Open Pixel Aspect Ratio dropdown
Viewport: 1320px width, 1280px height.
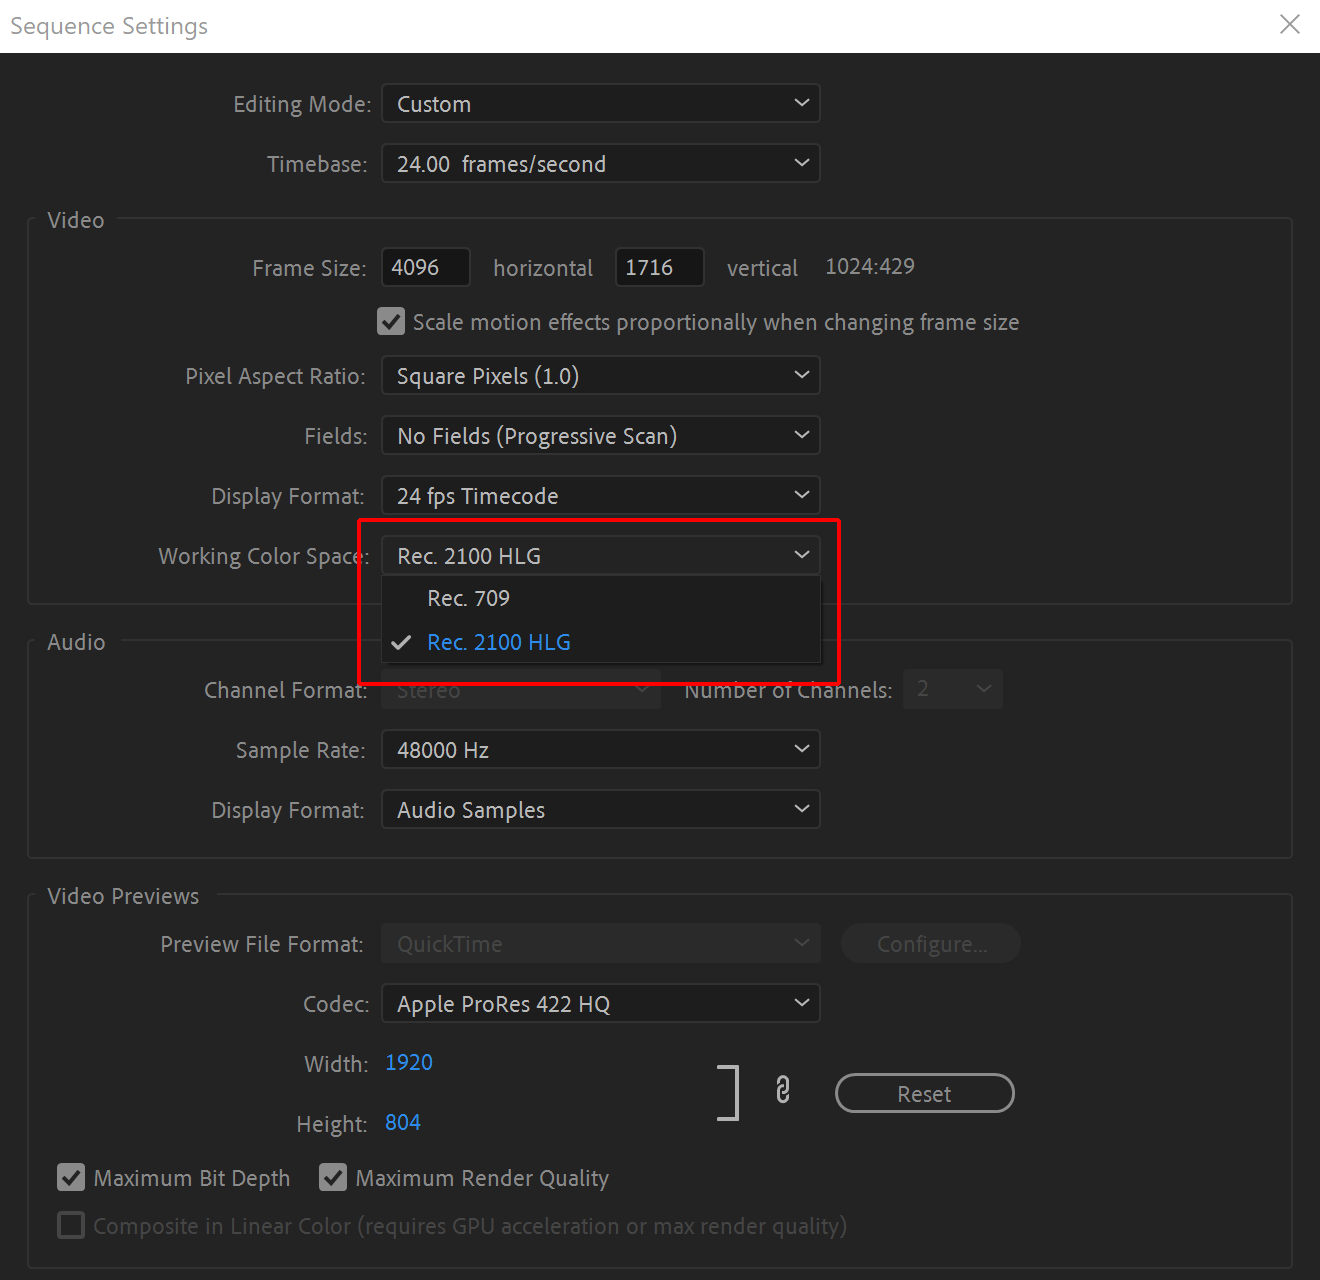point(600,376)
